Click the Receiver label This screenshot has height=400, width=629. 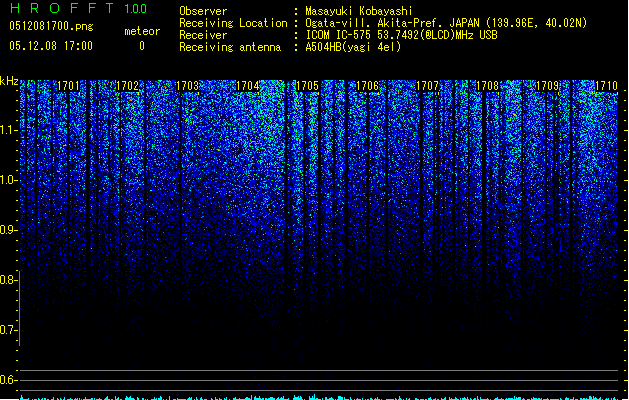203,35
